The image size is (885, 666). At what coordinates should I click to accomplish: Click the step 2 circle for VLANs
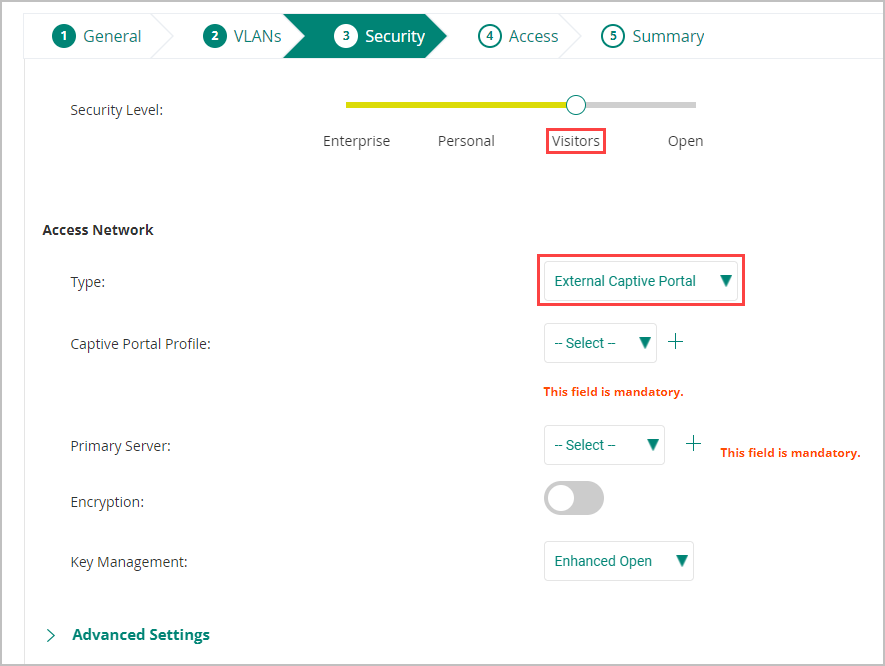click(214, 36)
